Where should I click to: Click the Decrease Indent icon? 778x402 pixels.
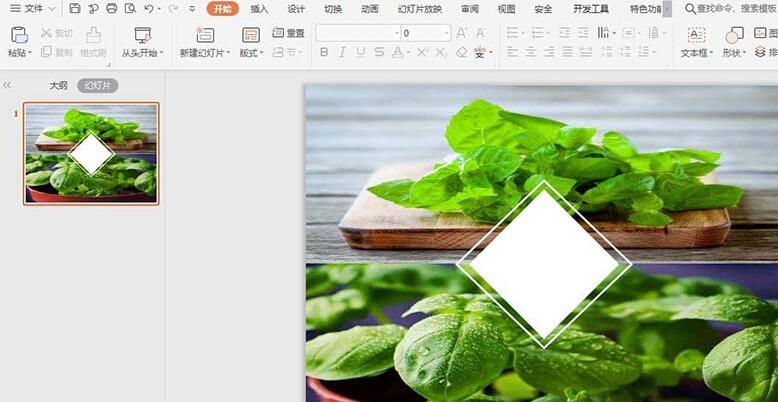(565, 33)
